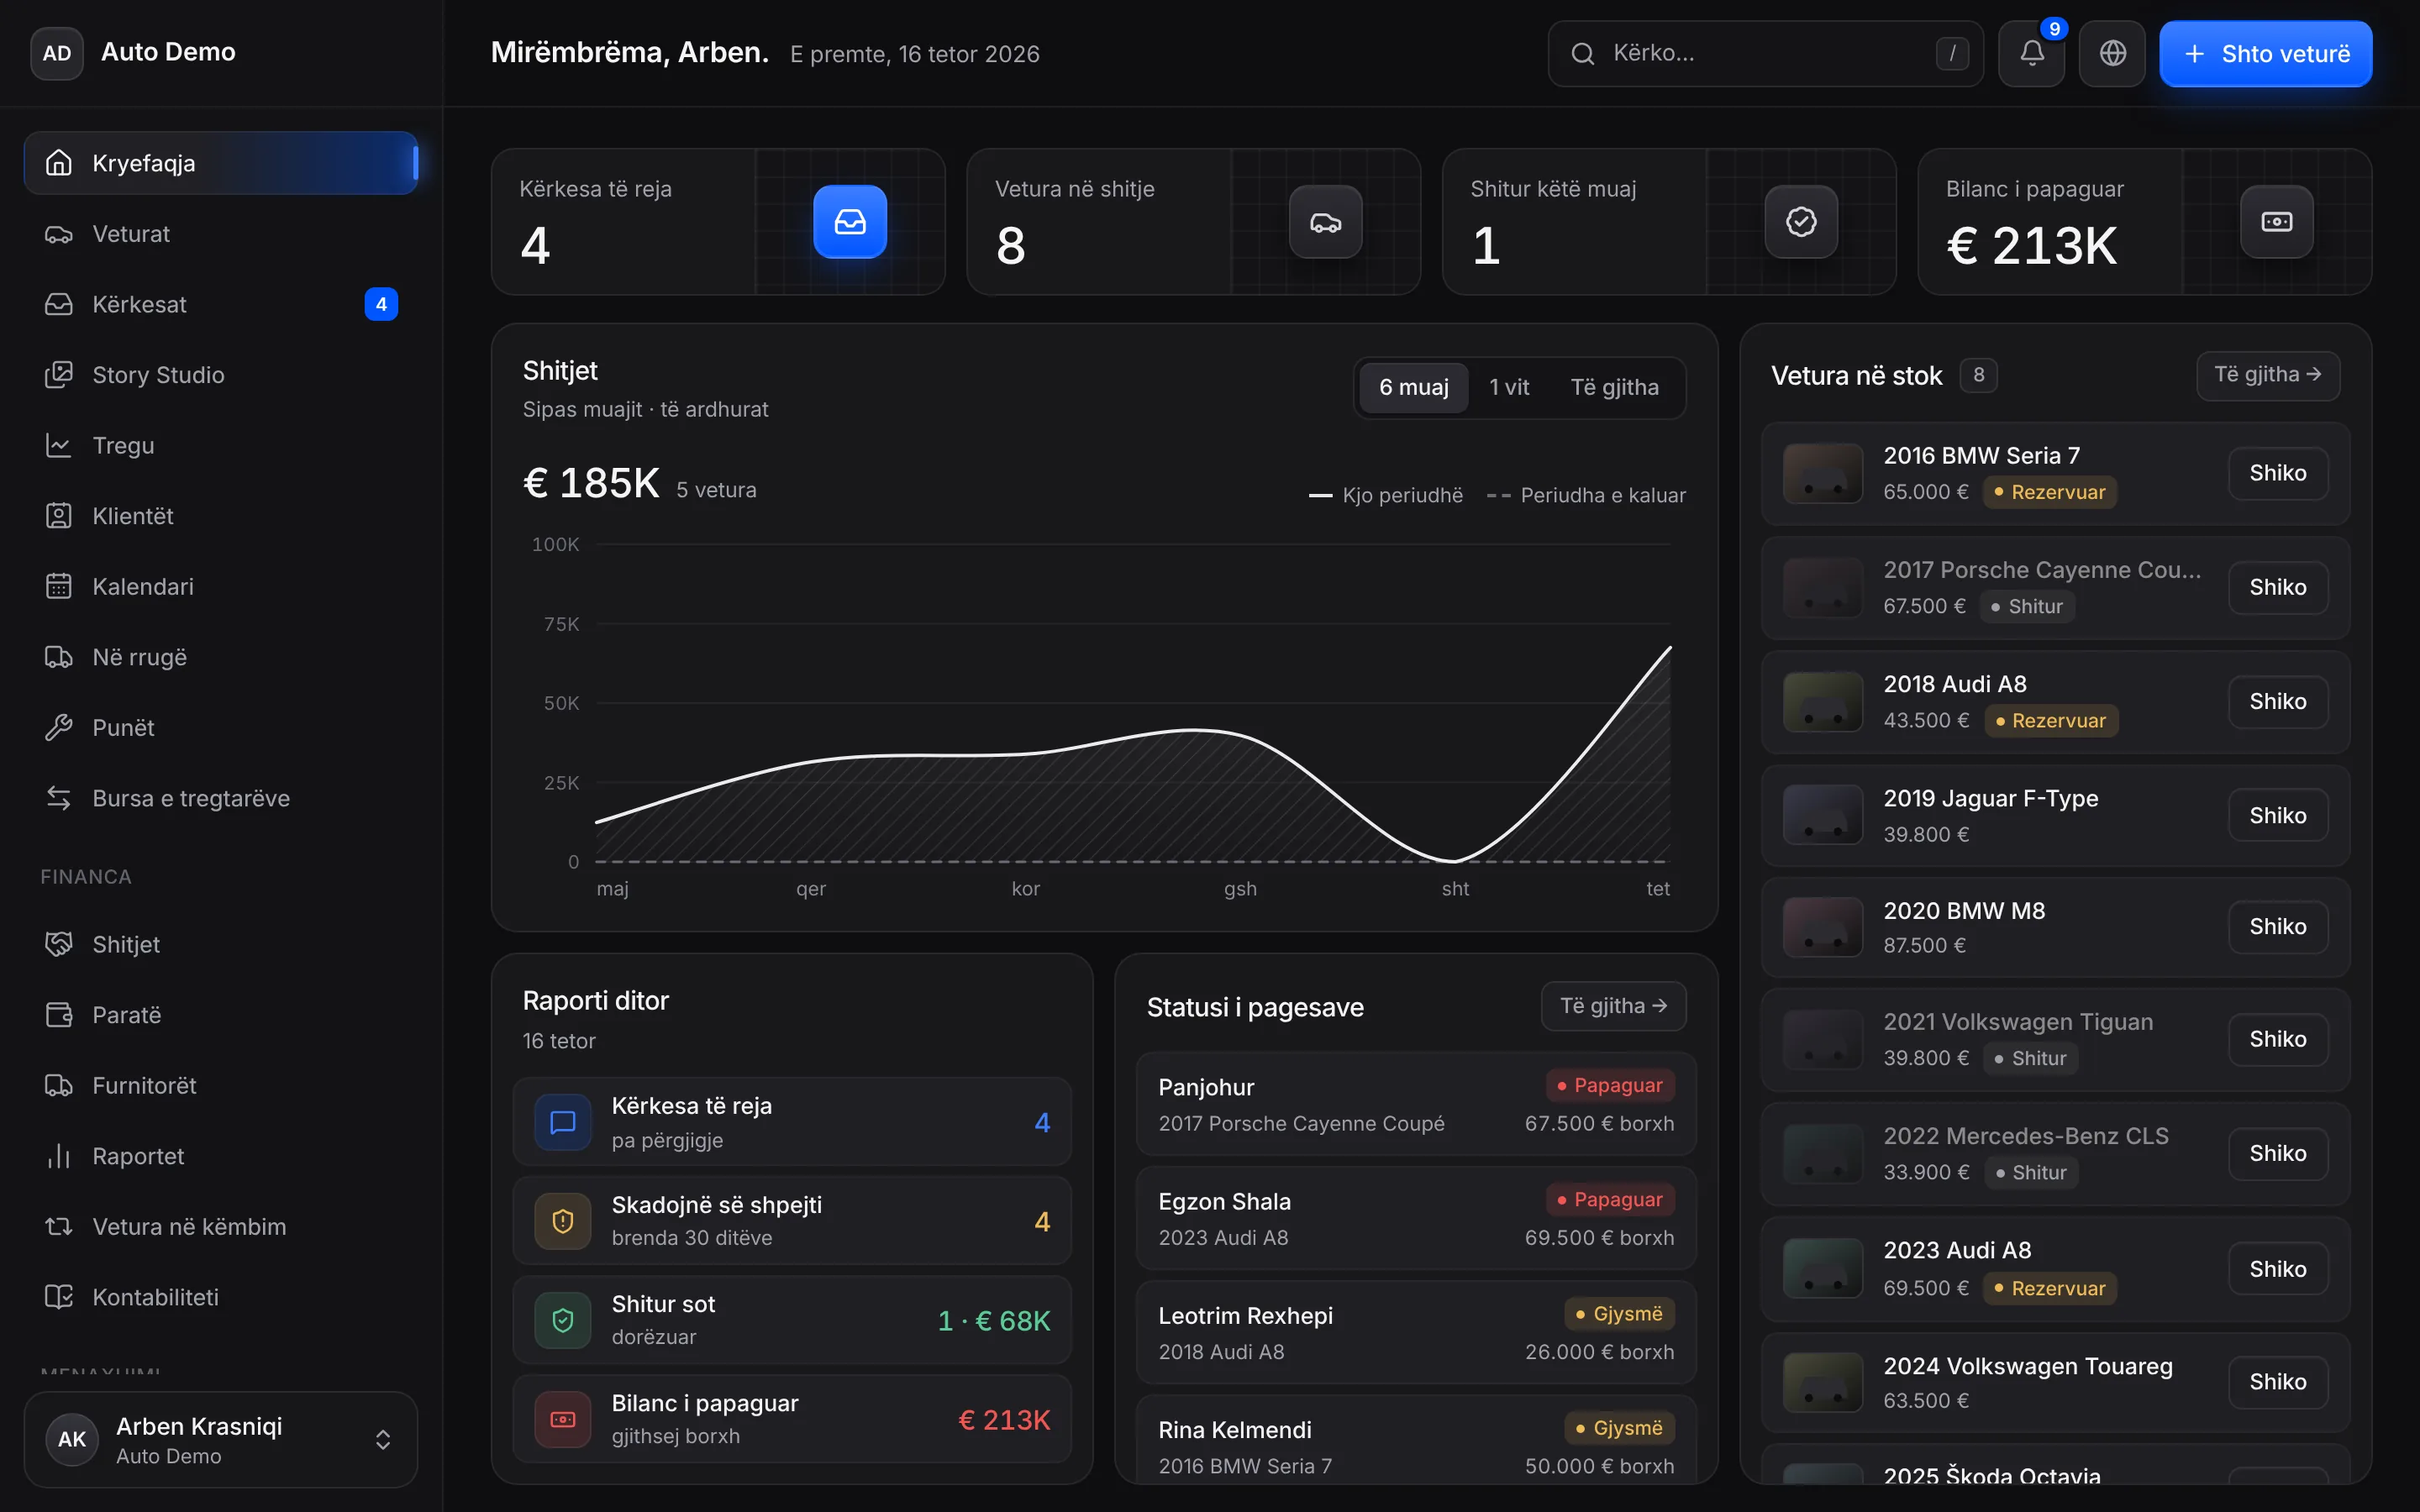Click the AK user avatar
2420x1512 pixels.
coord(72,1439)
